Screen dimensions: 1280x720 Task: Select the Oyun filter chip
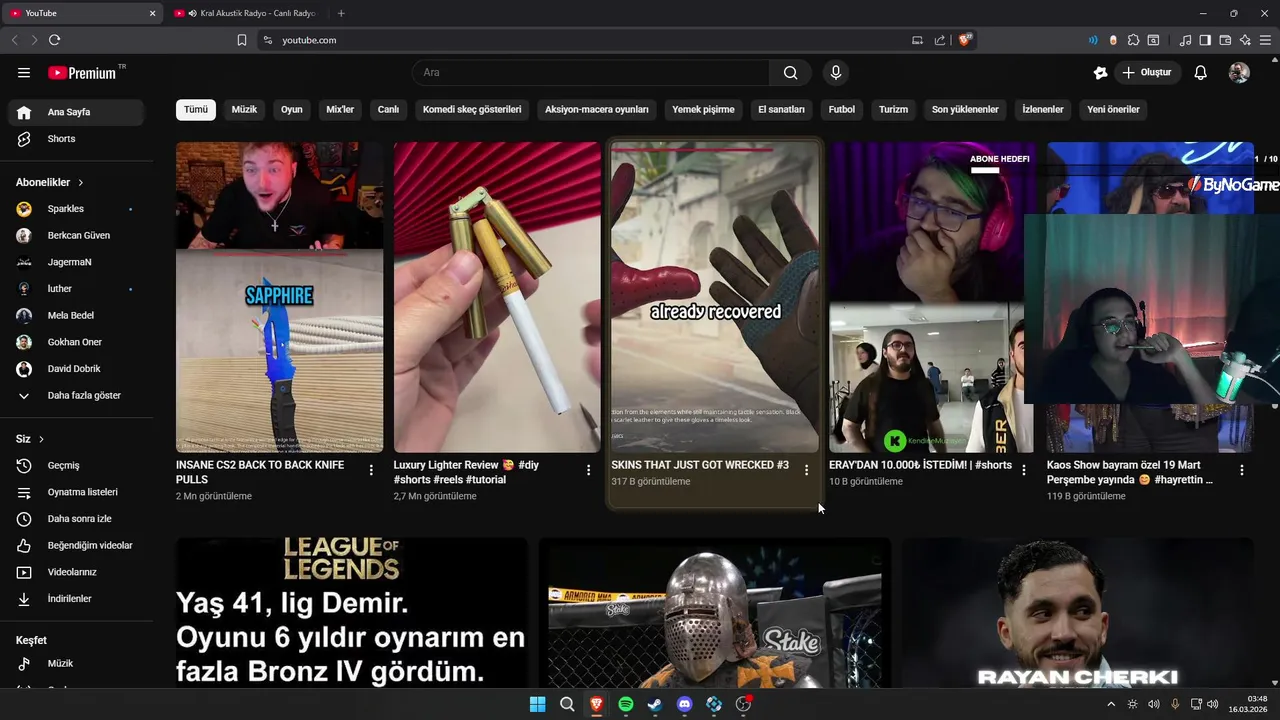tap(291, 109)
